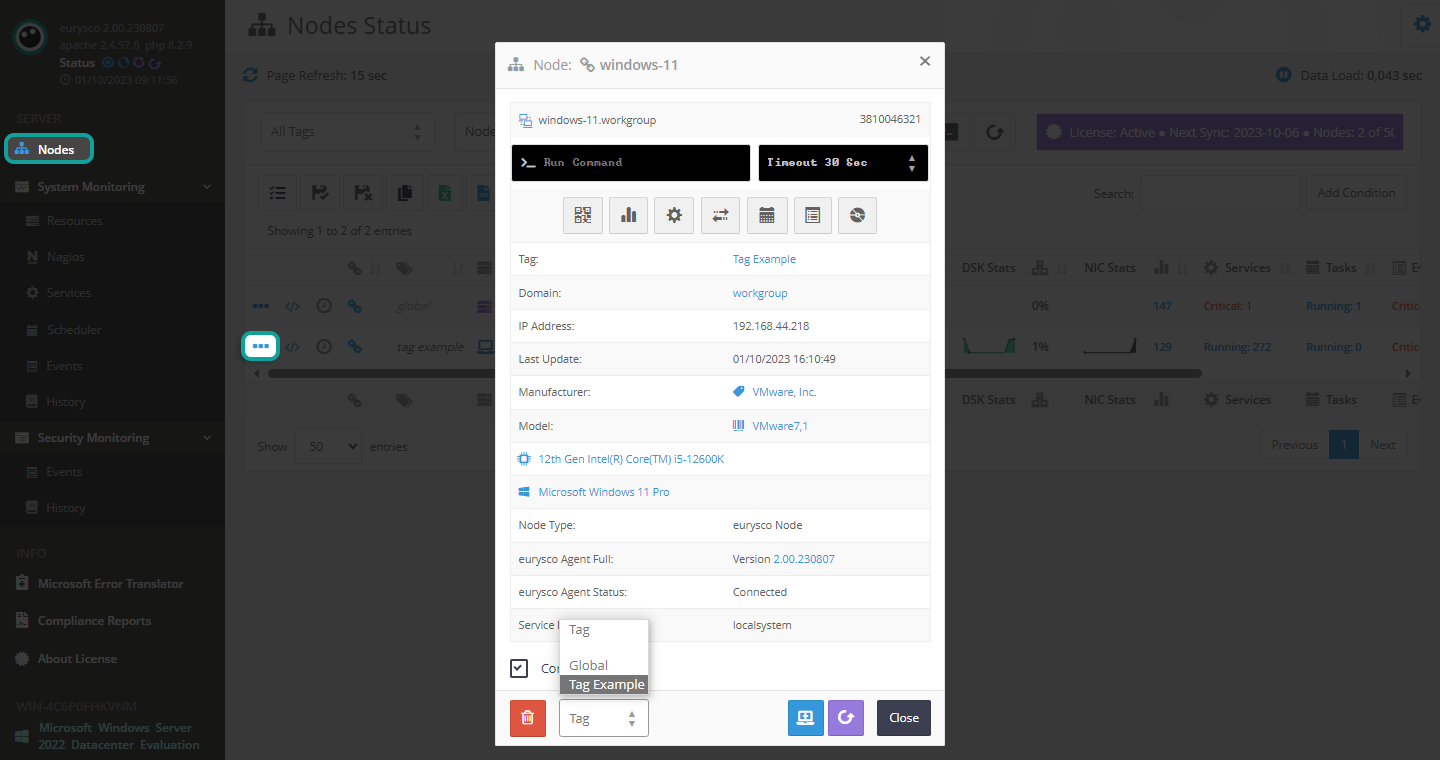Screen dimensions: 1440x760
Task: Open the show 50 entries dropdown
Action: coord(328,446)
